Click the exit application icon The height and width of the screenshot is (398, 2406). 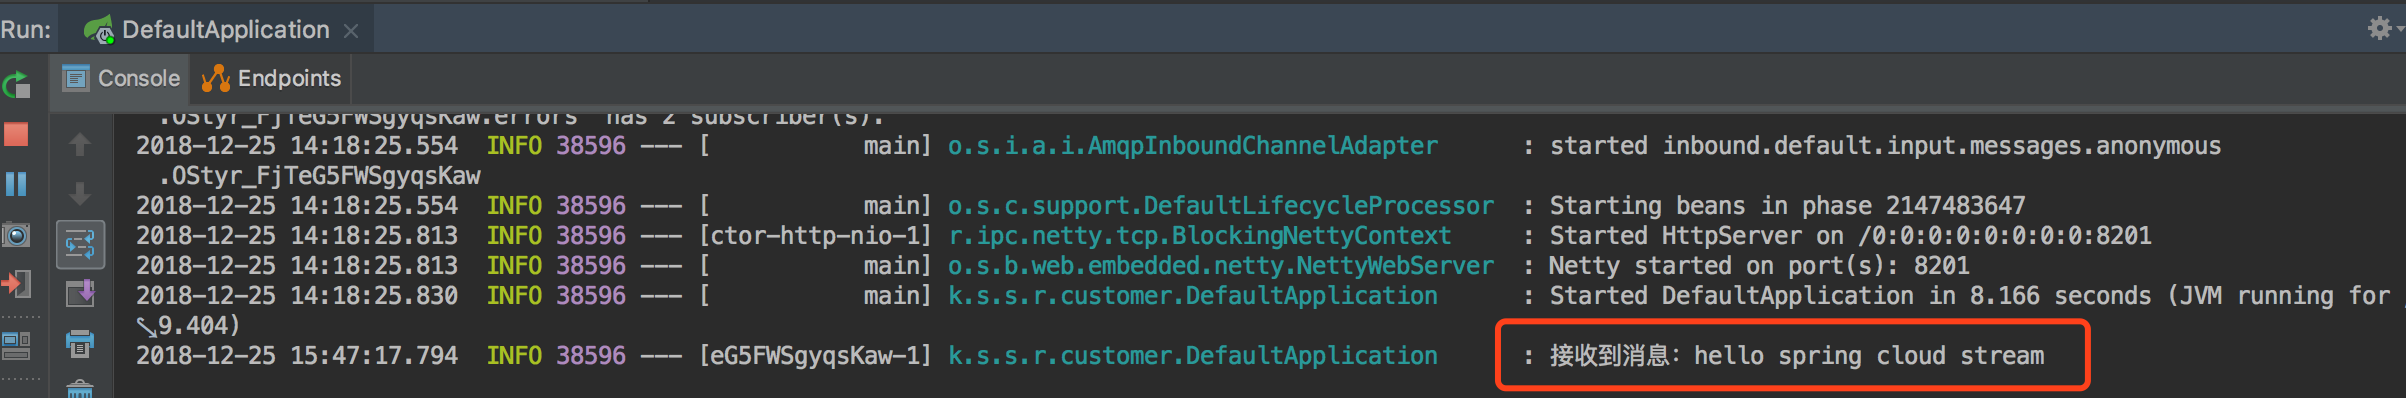pyautogui.click(x=16, y=284)
